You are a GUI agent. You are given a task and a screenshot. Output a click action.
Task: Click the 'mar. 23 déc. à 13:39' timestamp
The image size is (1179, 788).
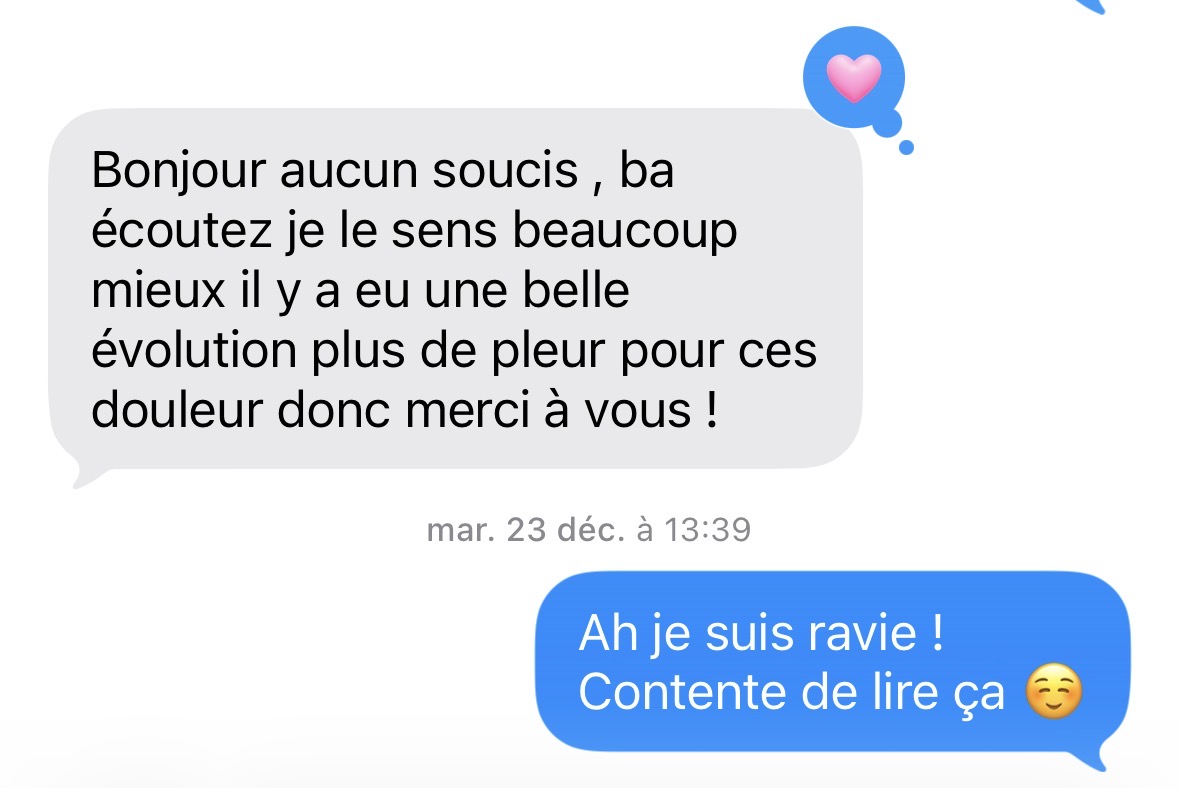(x=589, y=530)
